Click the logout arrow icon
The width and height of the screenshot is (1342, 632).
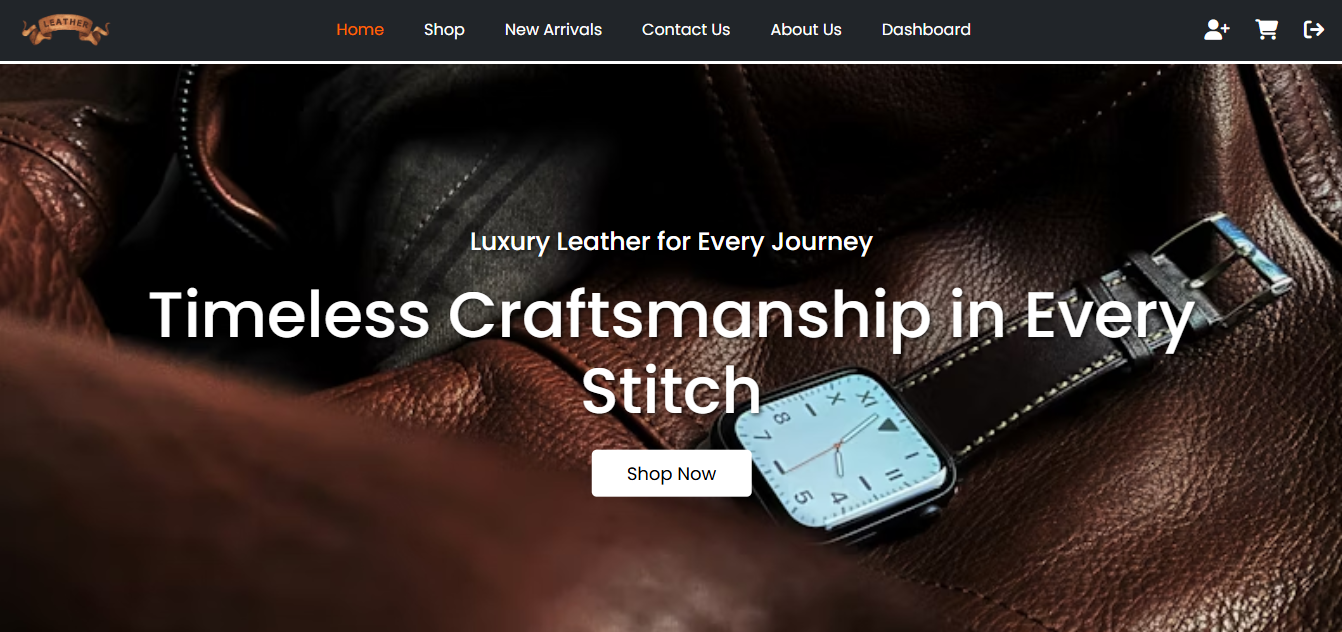[x=1314, y=30]
